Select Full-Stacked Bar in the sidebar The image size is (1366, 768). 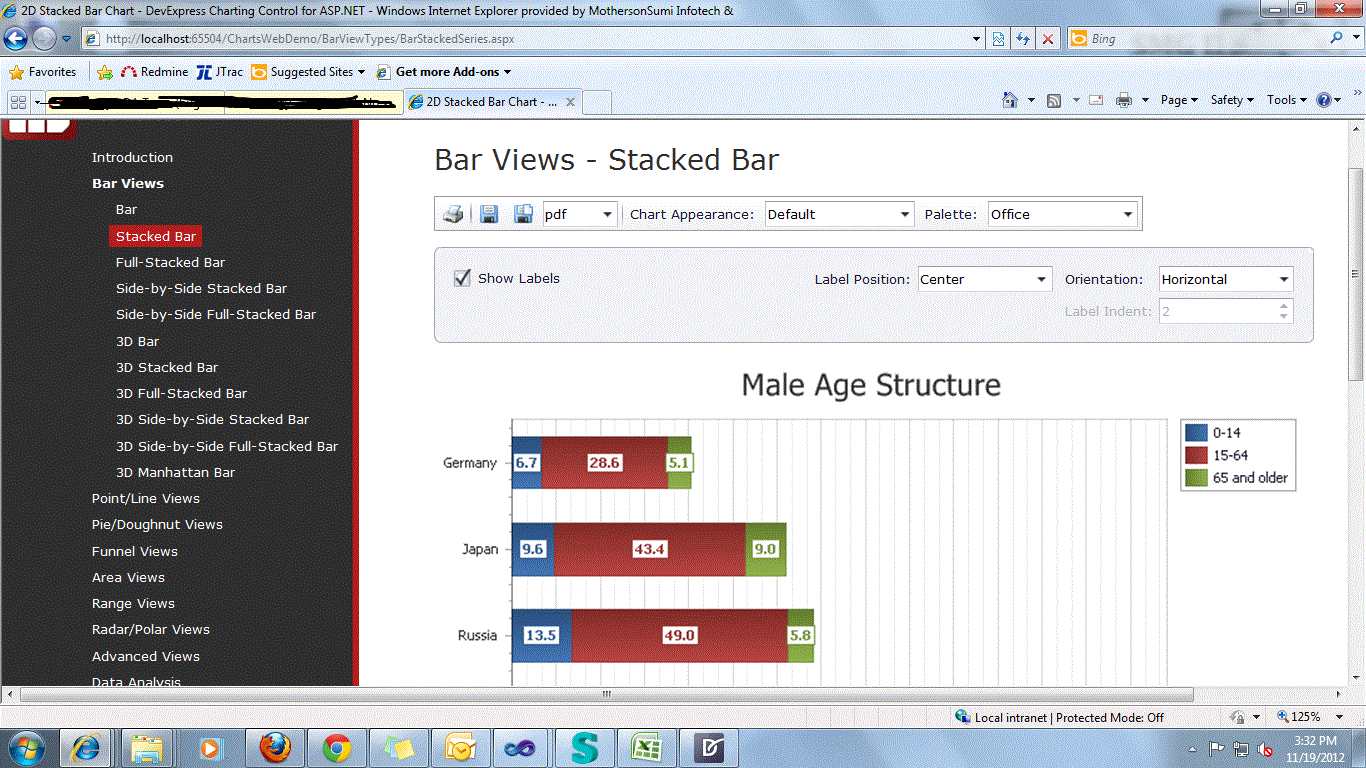[170, 262]
